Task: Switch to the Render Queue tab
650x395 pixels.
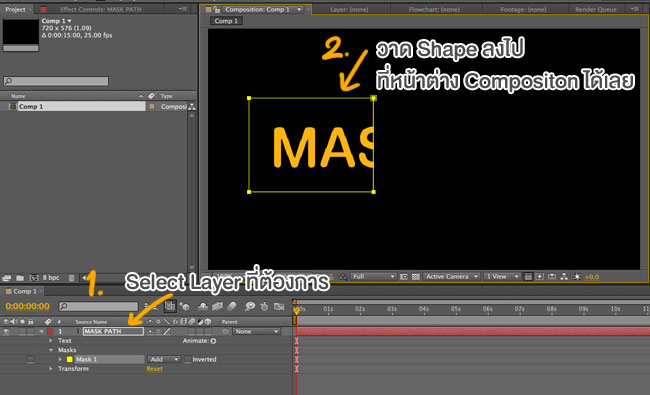Action: (x=595, y=9)
